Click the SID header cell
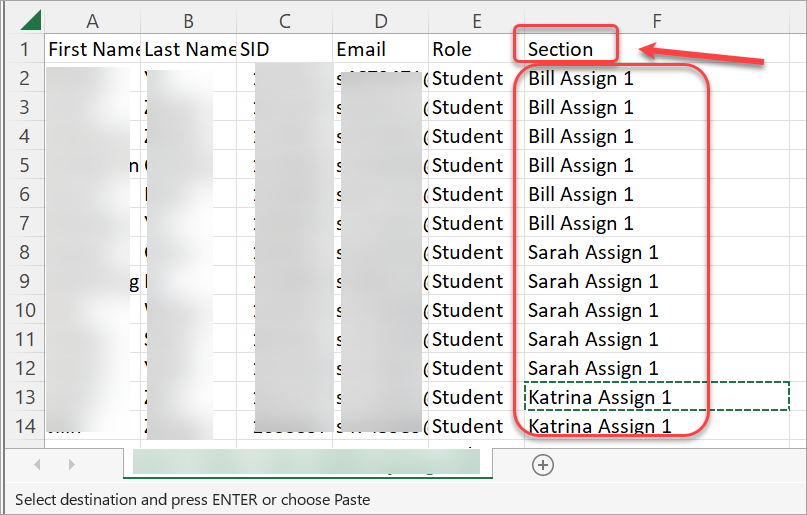 point(285,49)
